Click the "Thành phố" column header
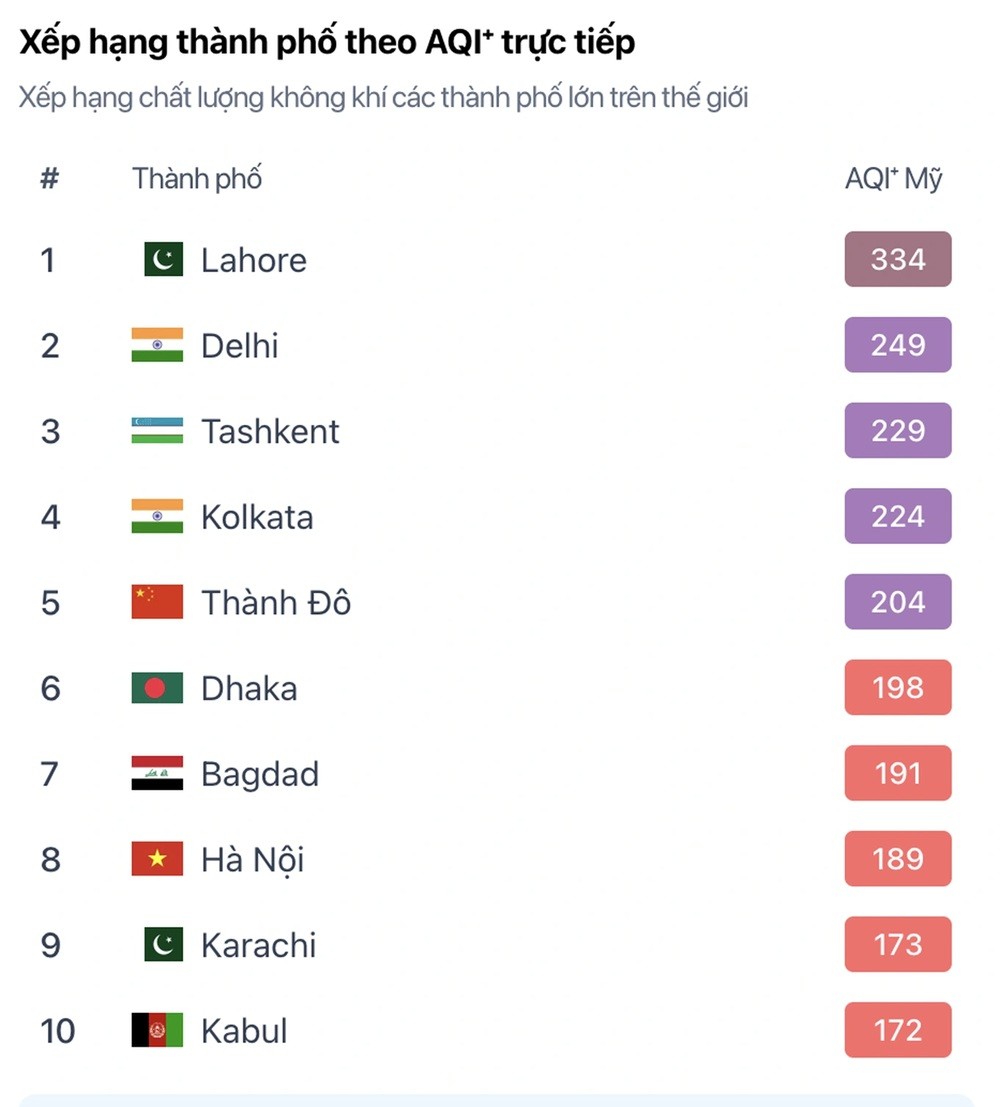Viewport: 1000px width, 1107px height. coord(197,179)
